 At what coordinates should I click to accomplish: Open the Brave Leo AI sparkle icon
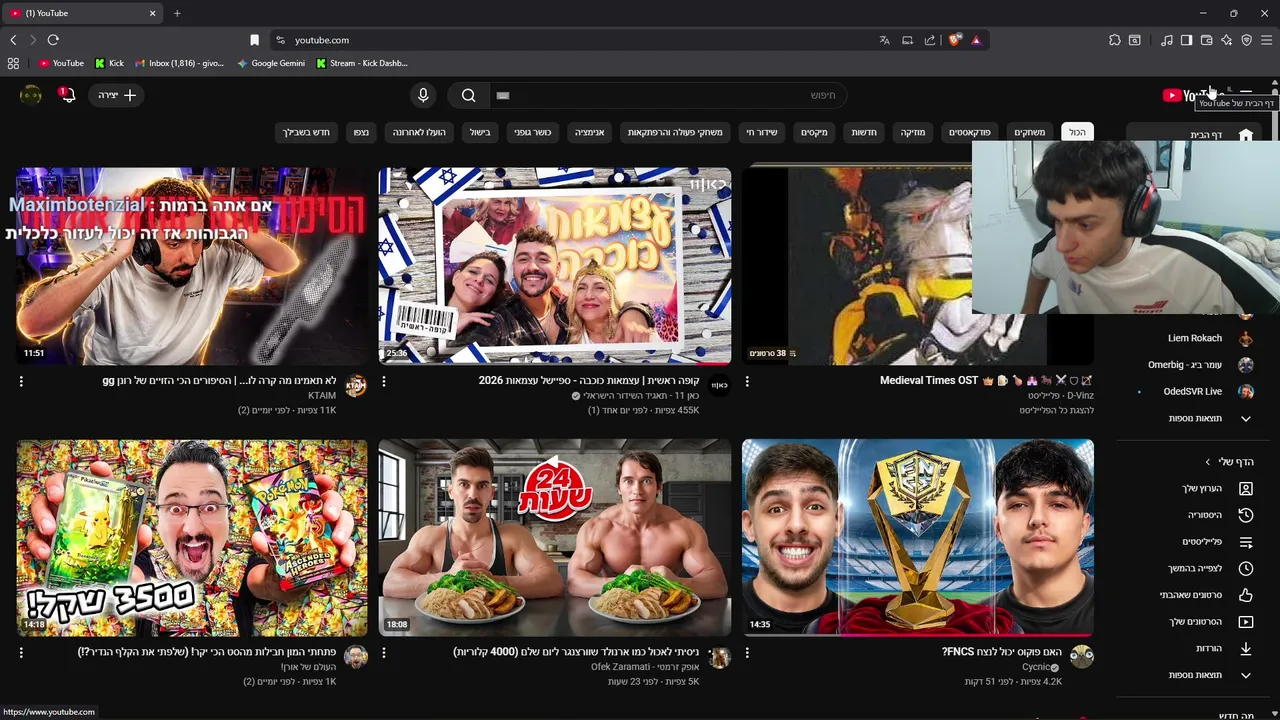(x=1226, y=40)
